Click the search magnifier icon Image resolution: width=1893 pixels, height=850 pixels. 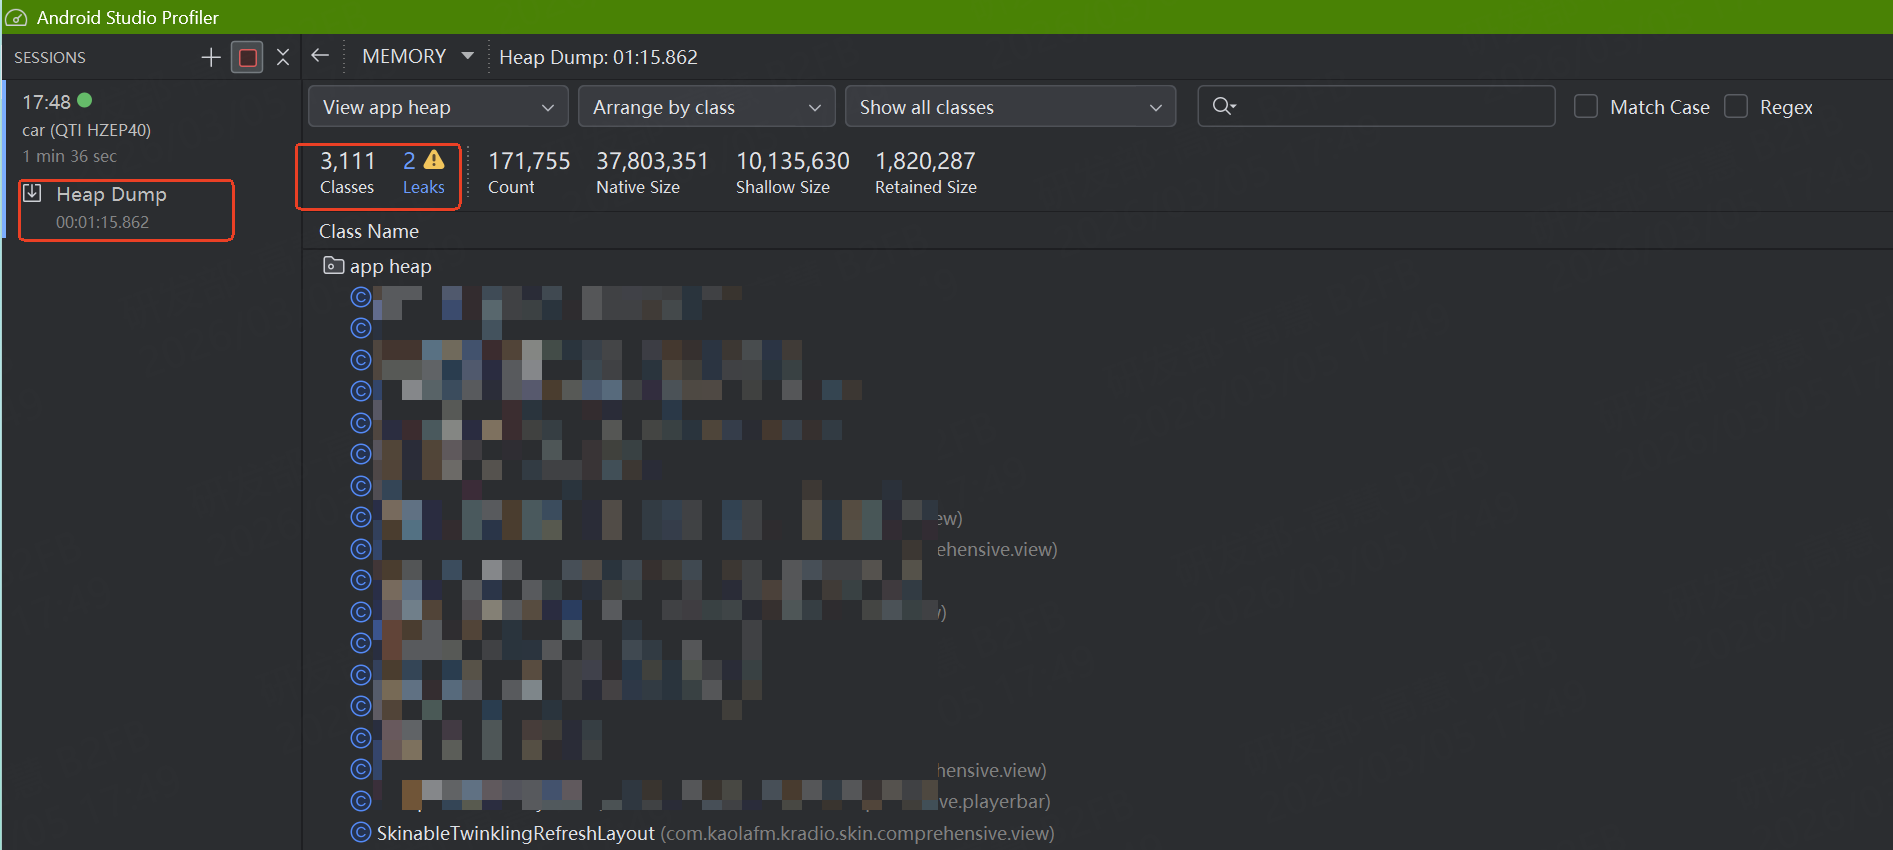pos(1223,106)
